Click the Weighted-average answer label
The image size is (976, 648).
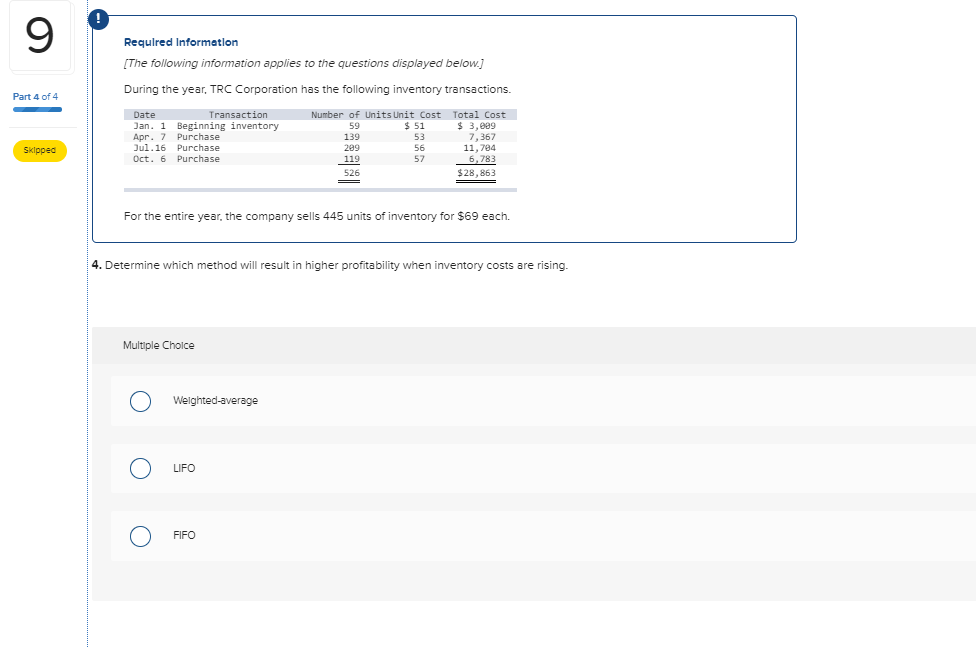click(x=215, y=401)
